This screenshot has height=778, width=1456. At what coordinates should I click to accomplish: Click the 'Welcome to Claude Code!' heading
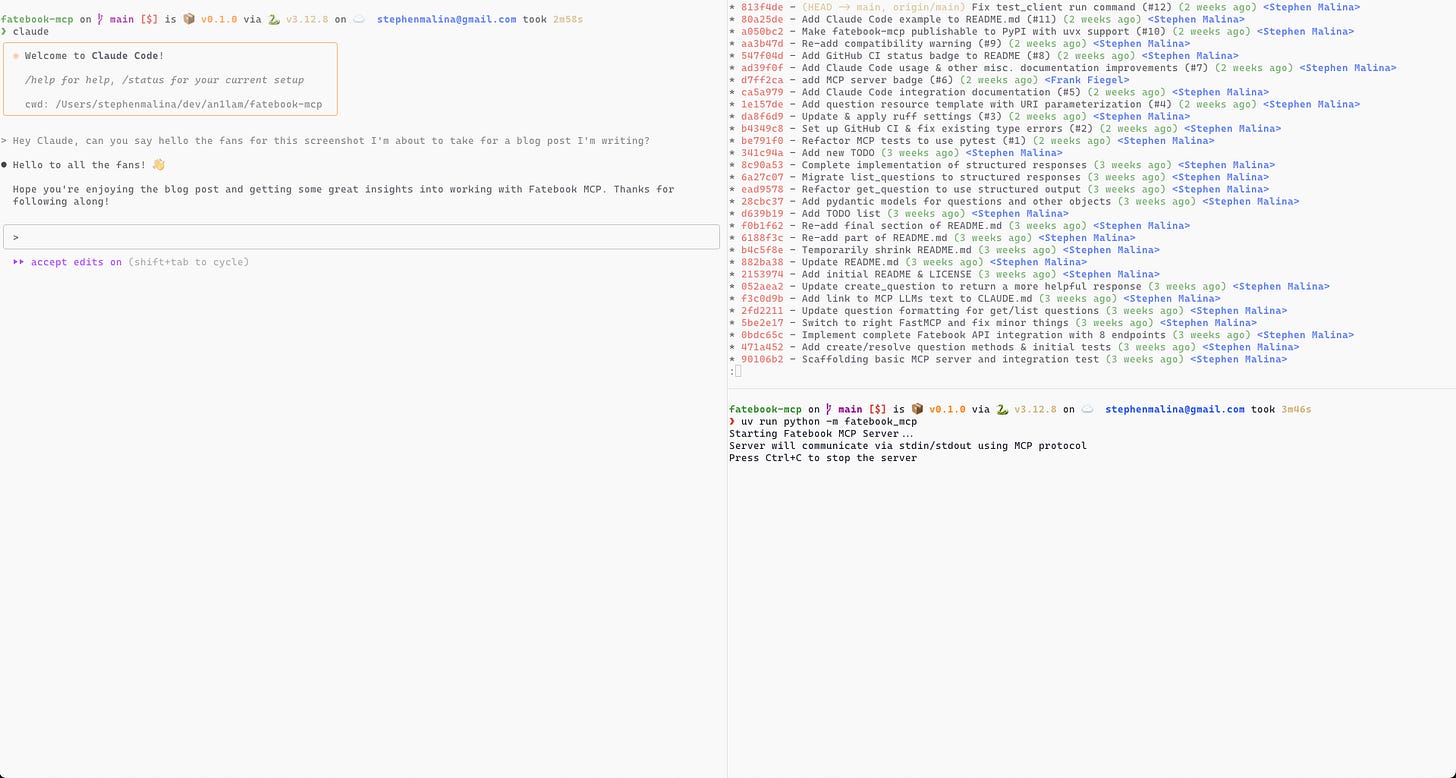tap(95, 56)
